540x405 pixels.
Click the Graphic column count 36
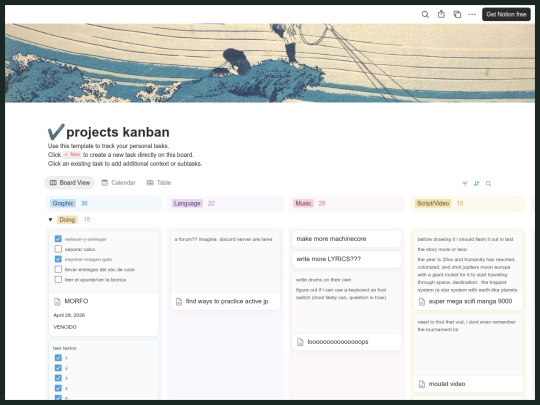coord(84,203)
